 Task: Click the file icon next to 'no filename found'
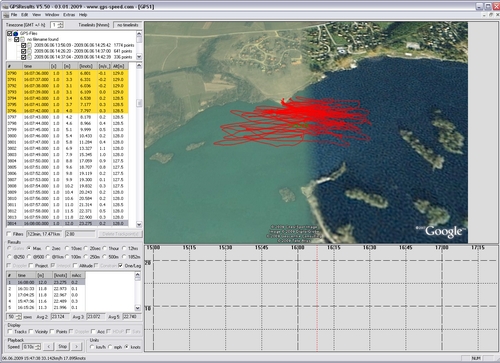coord(22,39)
